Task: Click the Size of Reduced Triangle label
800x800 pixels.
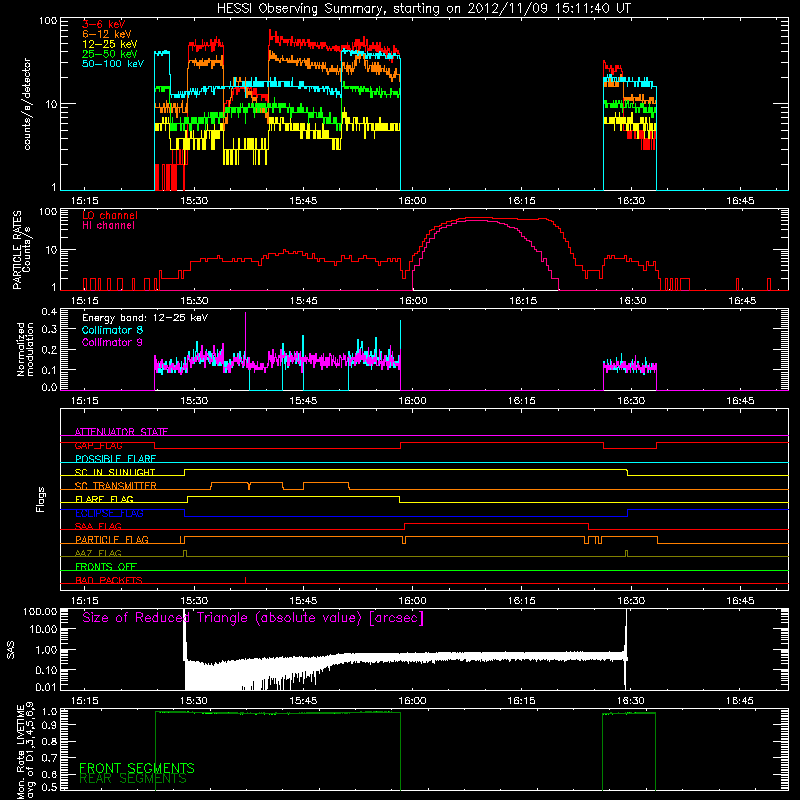Action: click(253, 618)
